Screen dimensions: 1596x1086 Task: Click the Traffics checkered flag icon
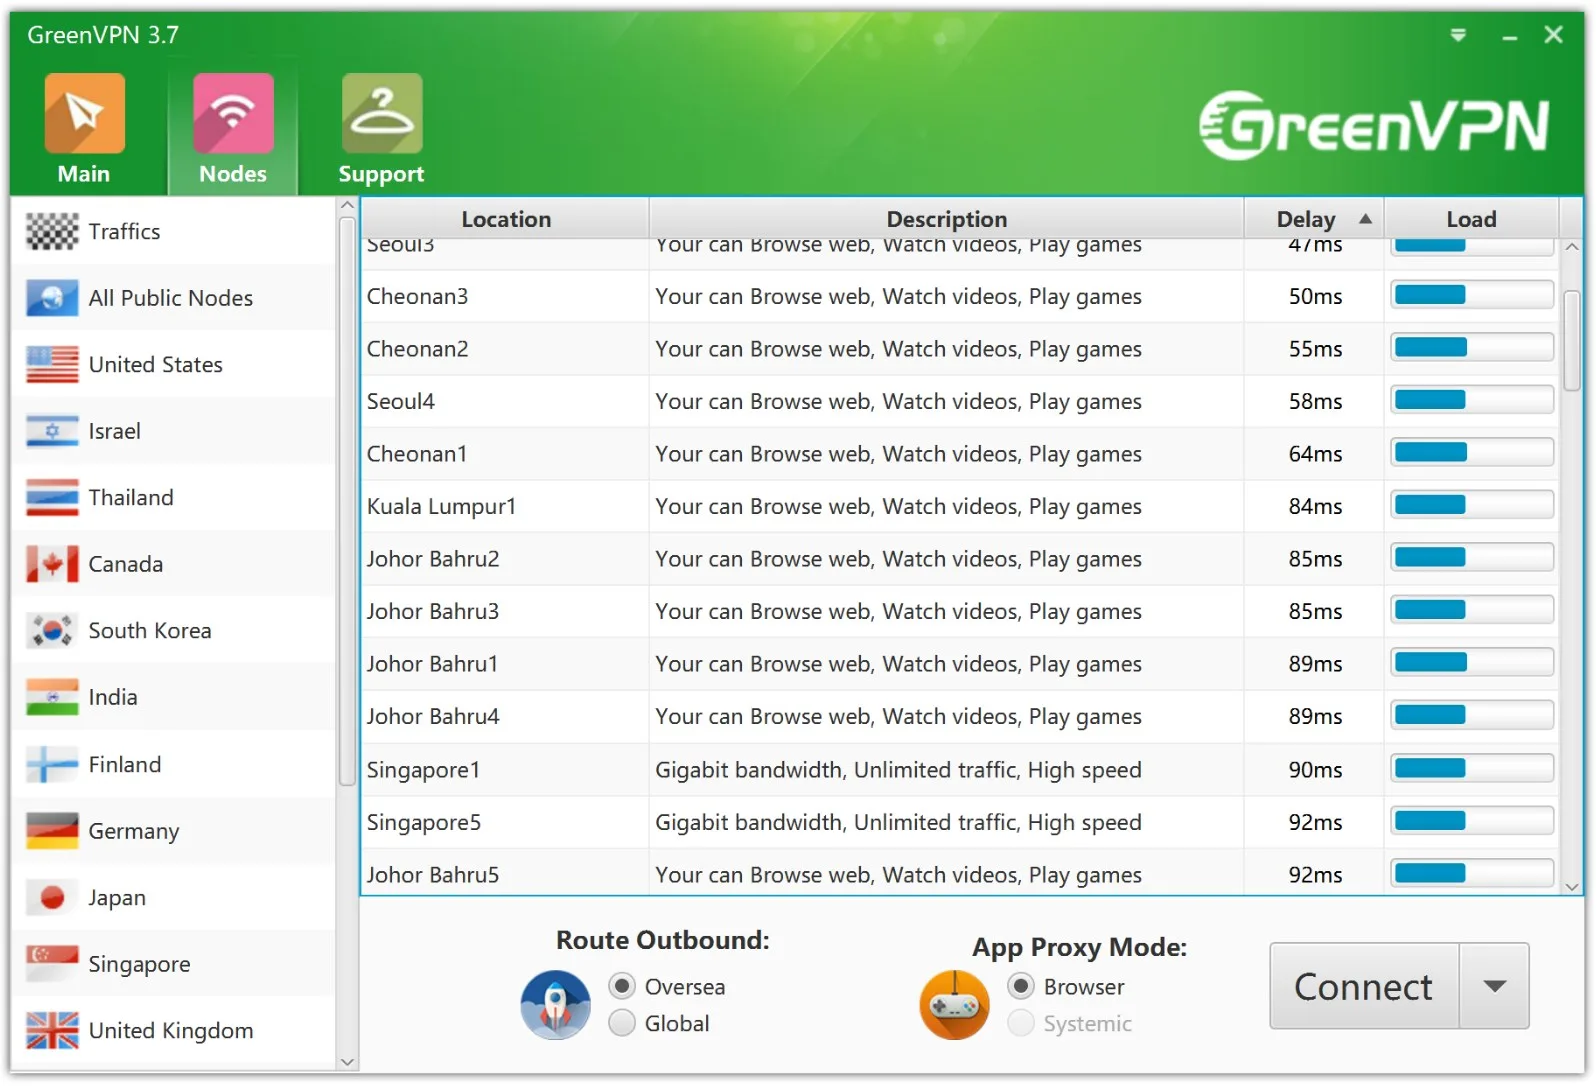pos(52,231)
